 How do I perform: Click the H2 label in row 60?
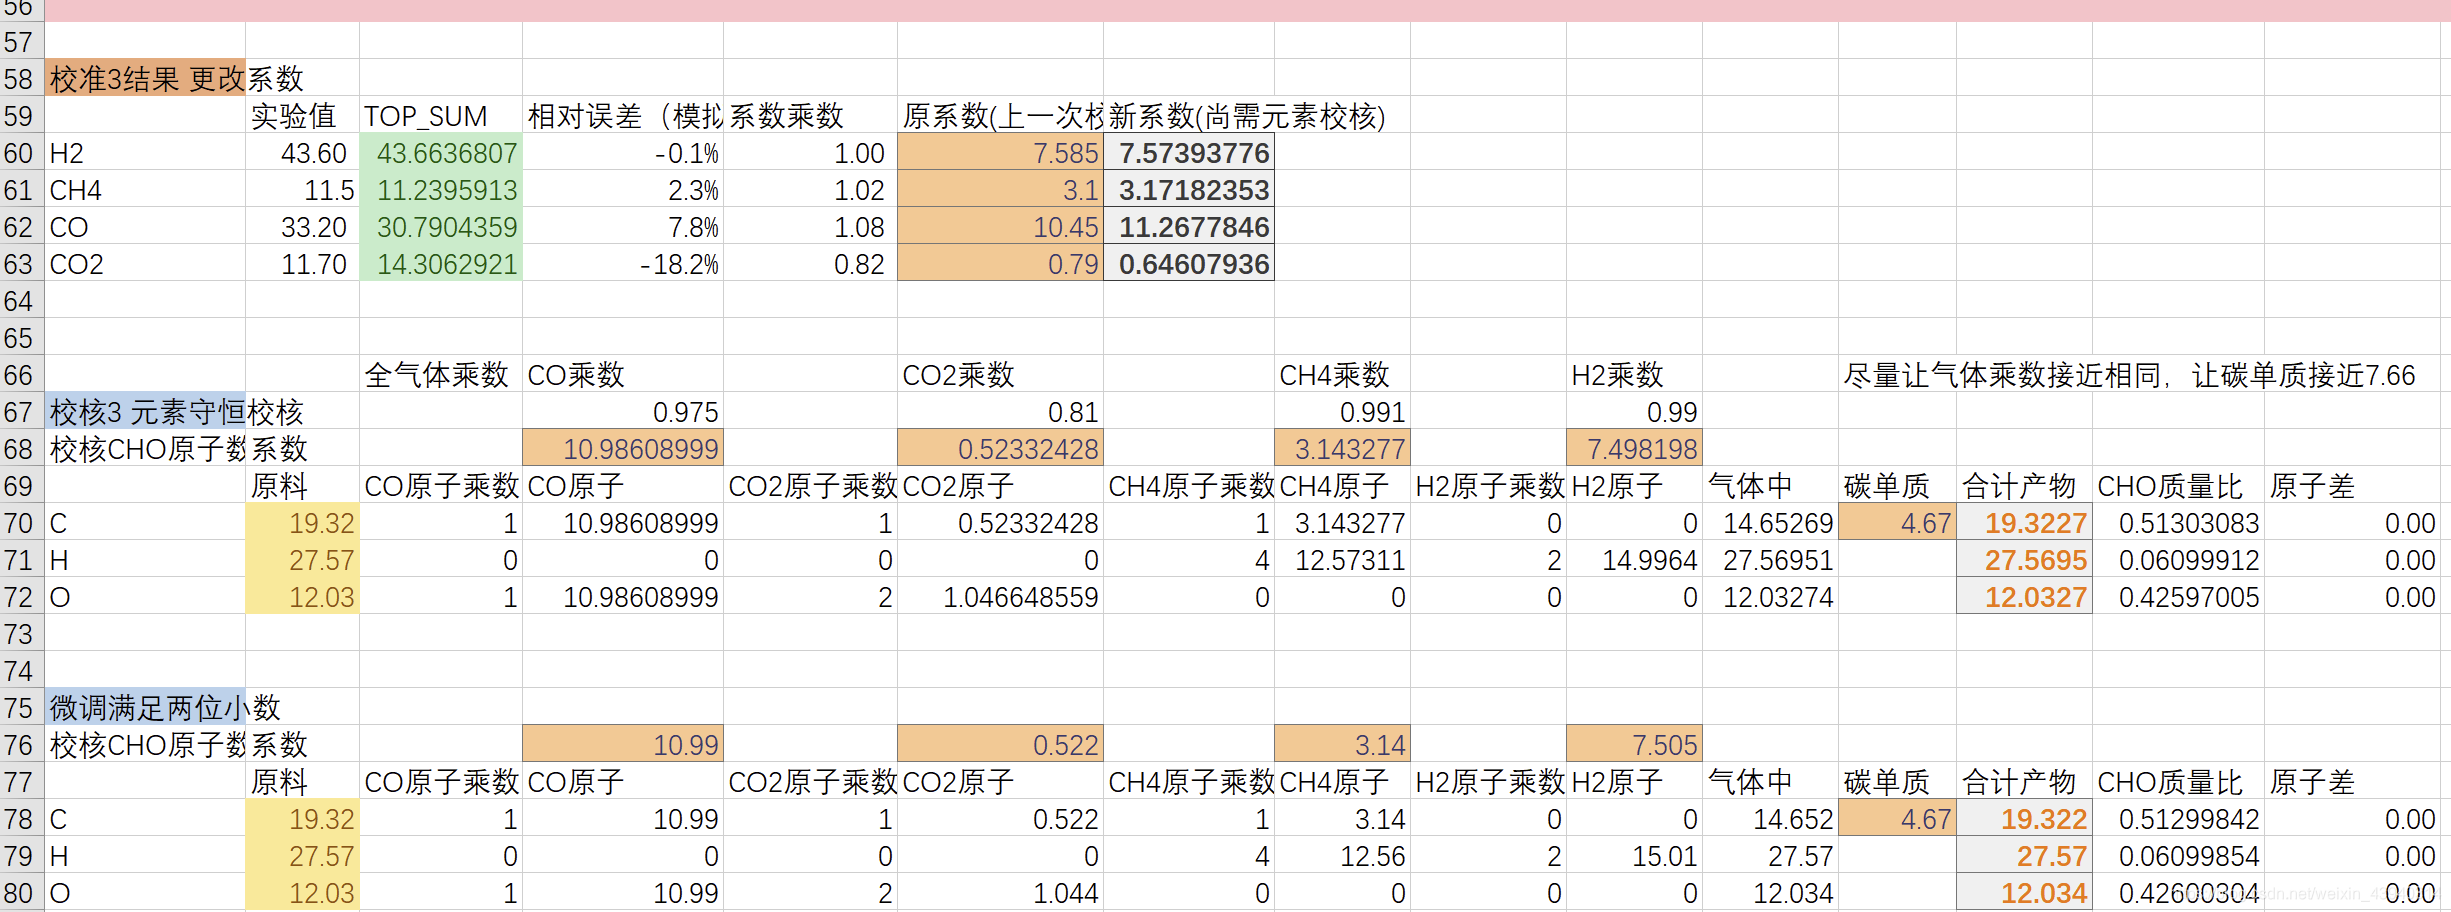coord(145,152)
